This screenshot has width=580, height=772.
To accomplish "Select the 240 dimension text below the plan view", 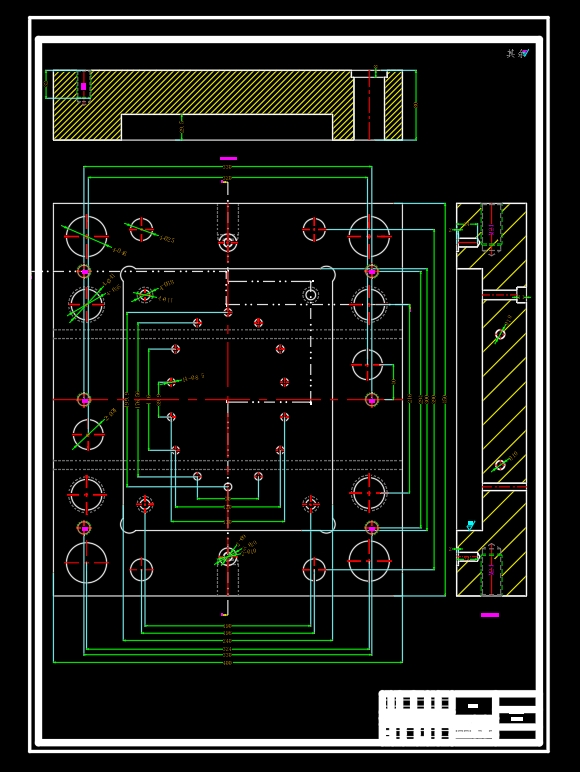I will coord(227,641).
